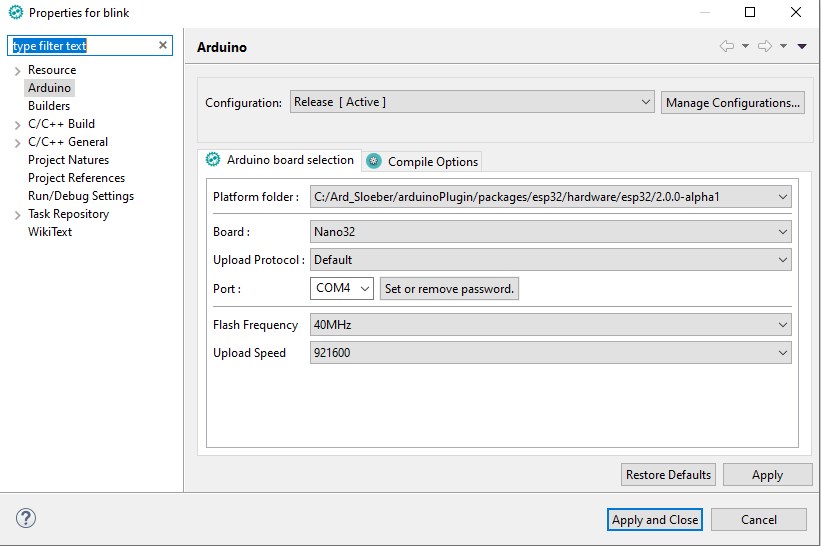821x546 pixels.
Task: Cancel the properties dialog
Action: 759,519
